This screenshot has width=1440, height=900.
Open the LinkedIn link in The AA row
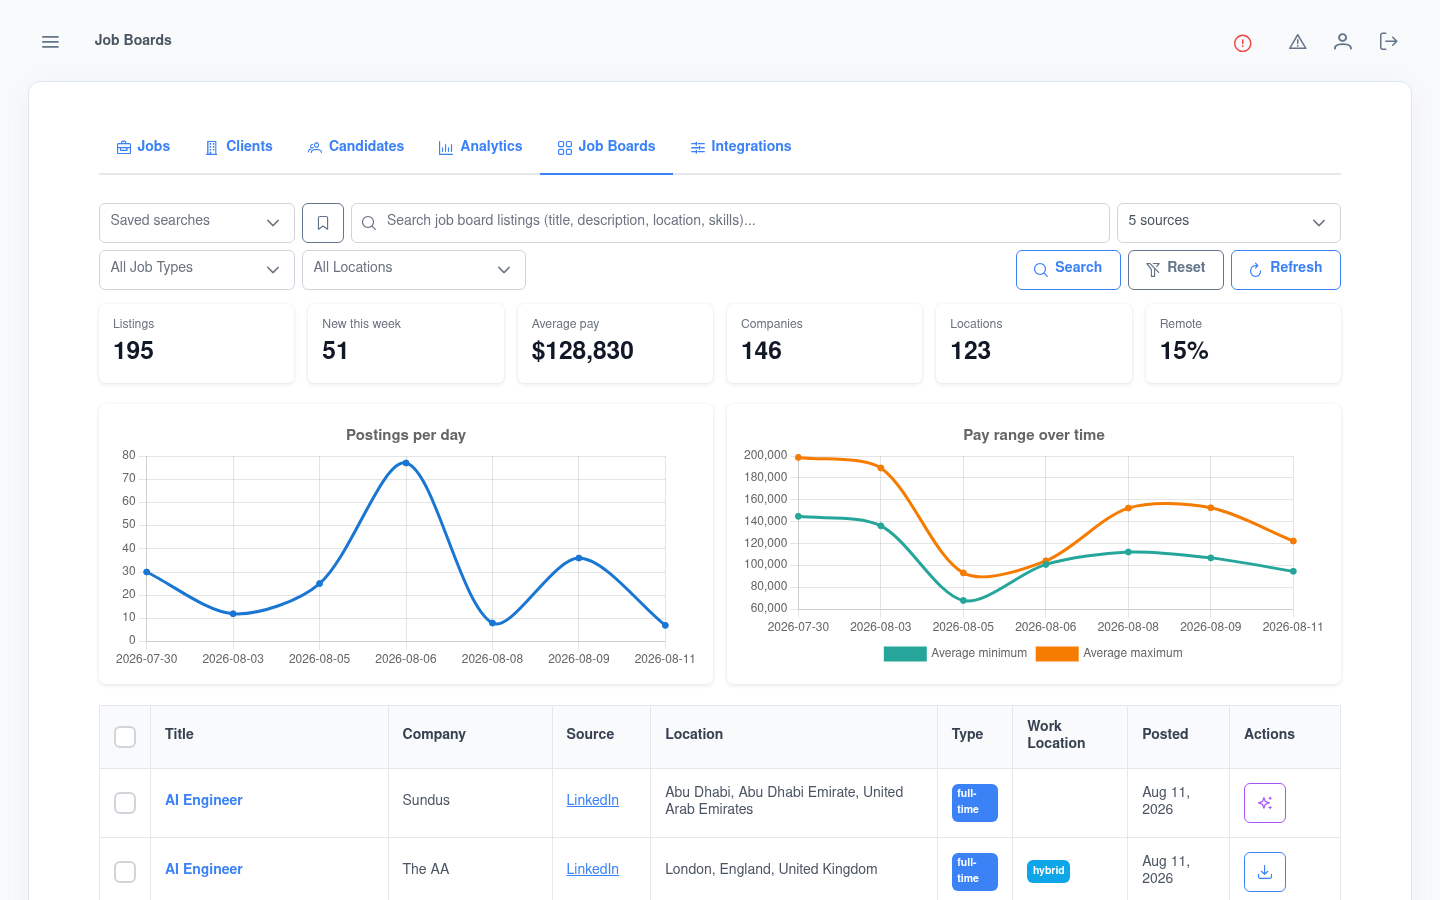coord(592,869)
